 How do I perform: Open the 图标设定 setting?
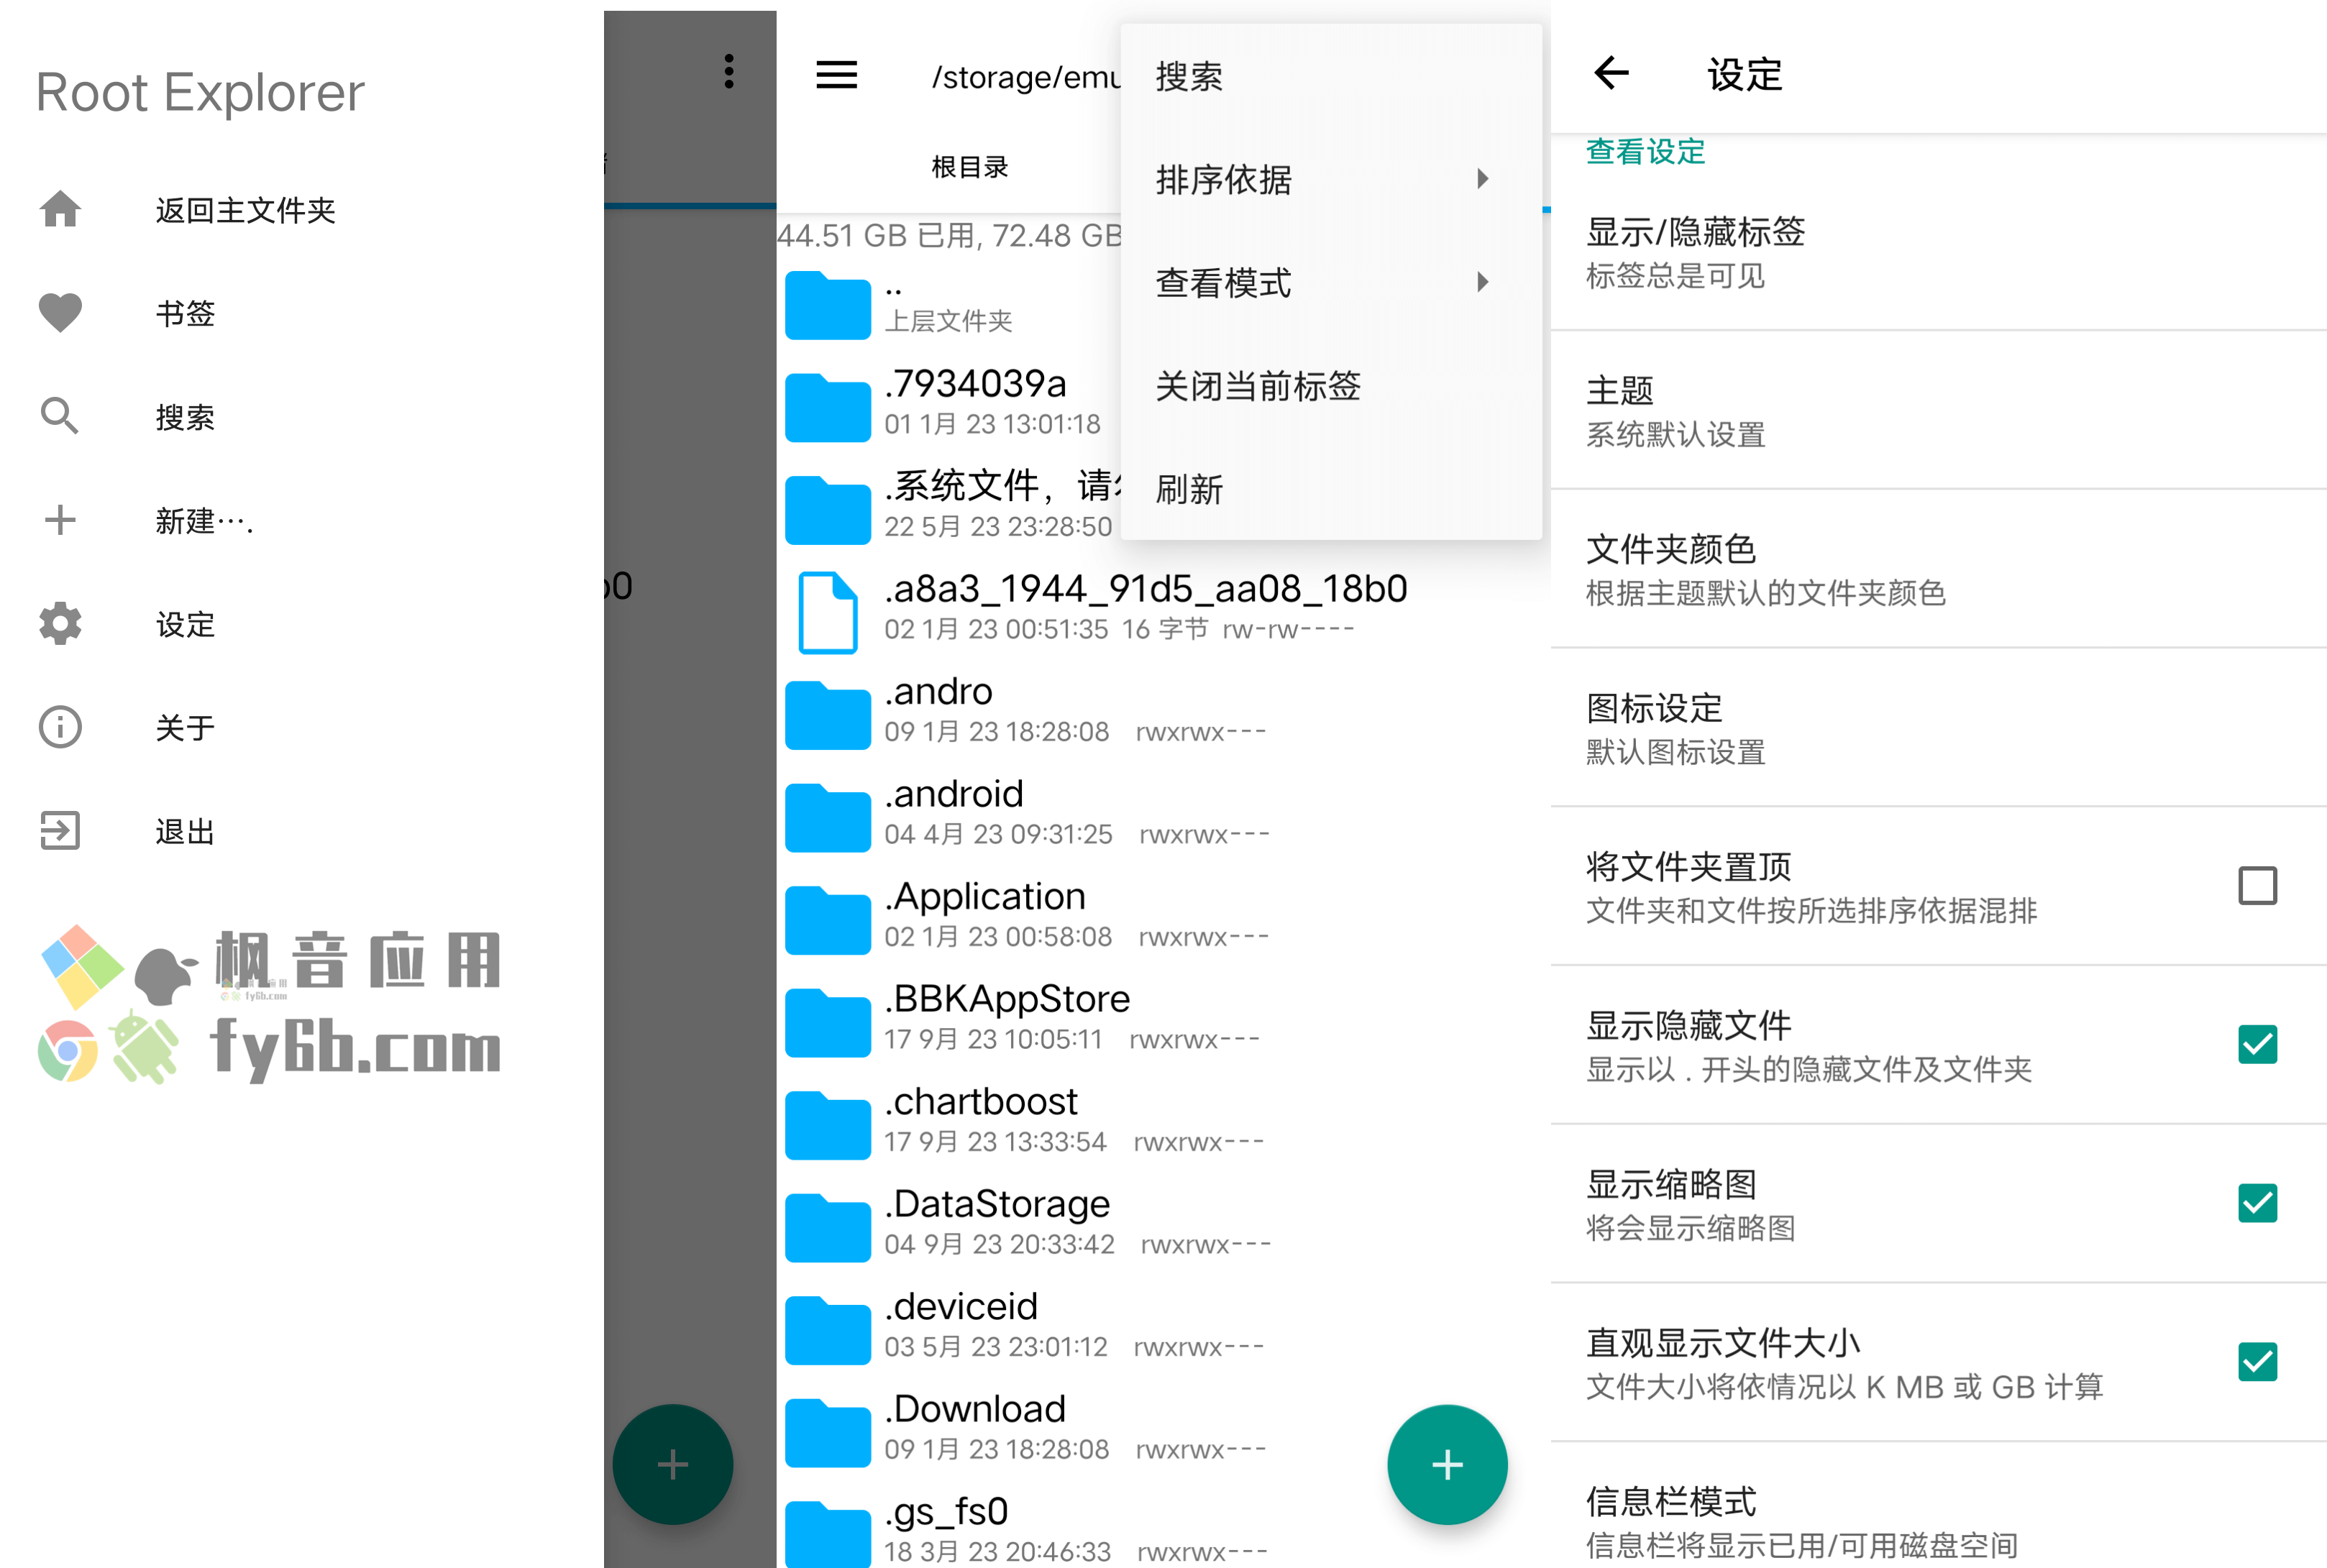pos(1938,728)
